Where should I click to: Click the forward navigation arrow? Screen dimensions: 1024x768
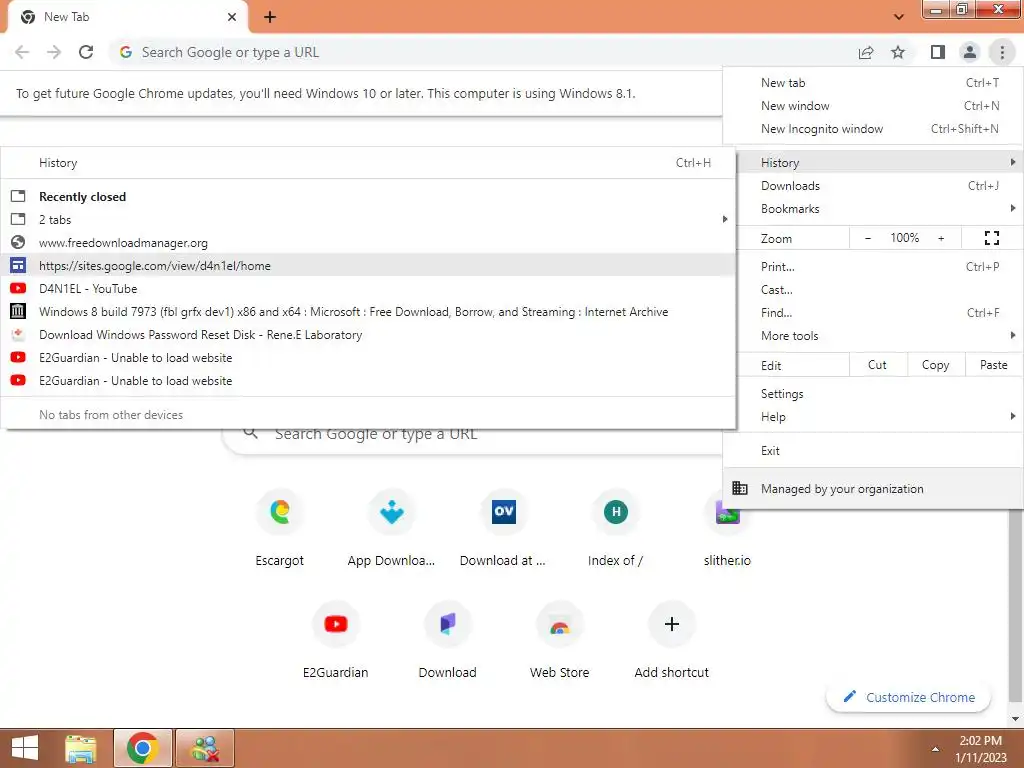54,52
